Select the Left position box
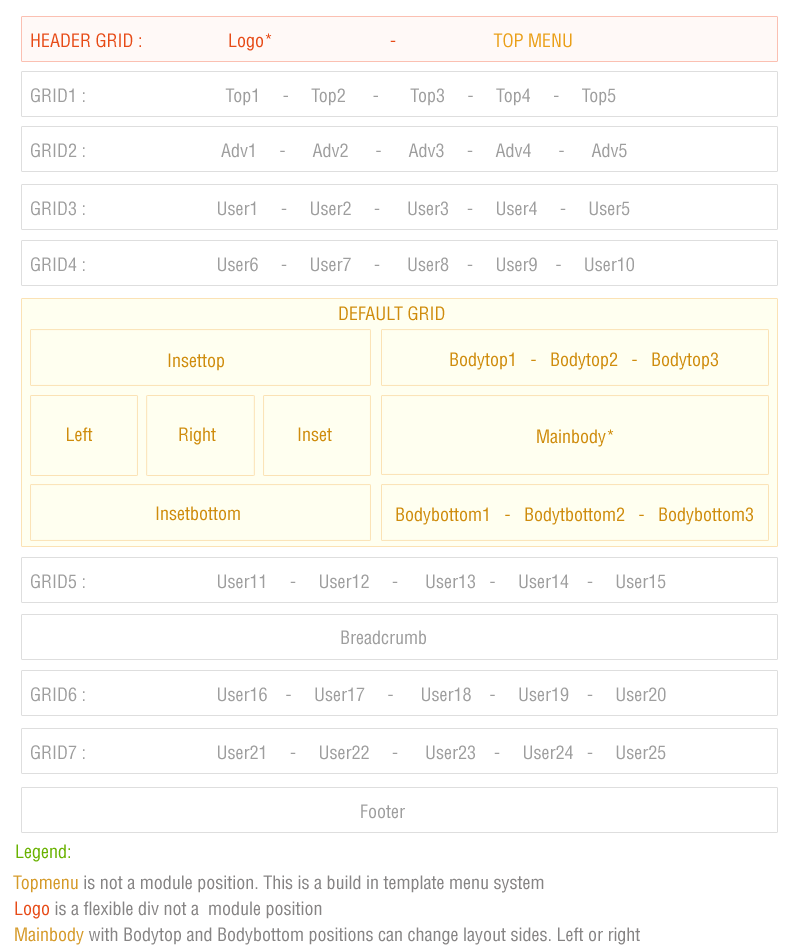The width and height of the screenshot is (800, 950). tap(83, 435)
